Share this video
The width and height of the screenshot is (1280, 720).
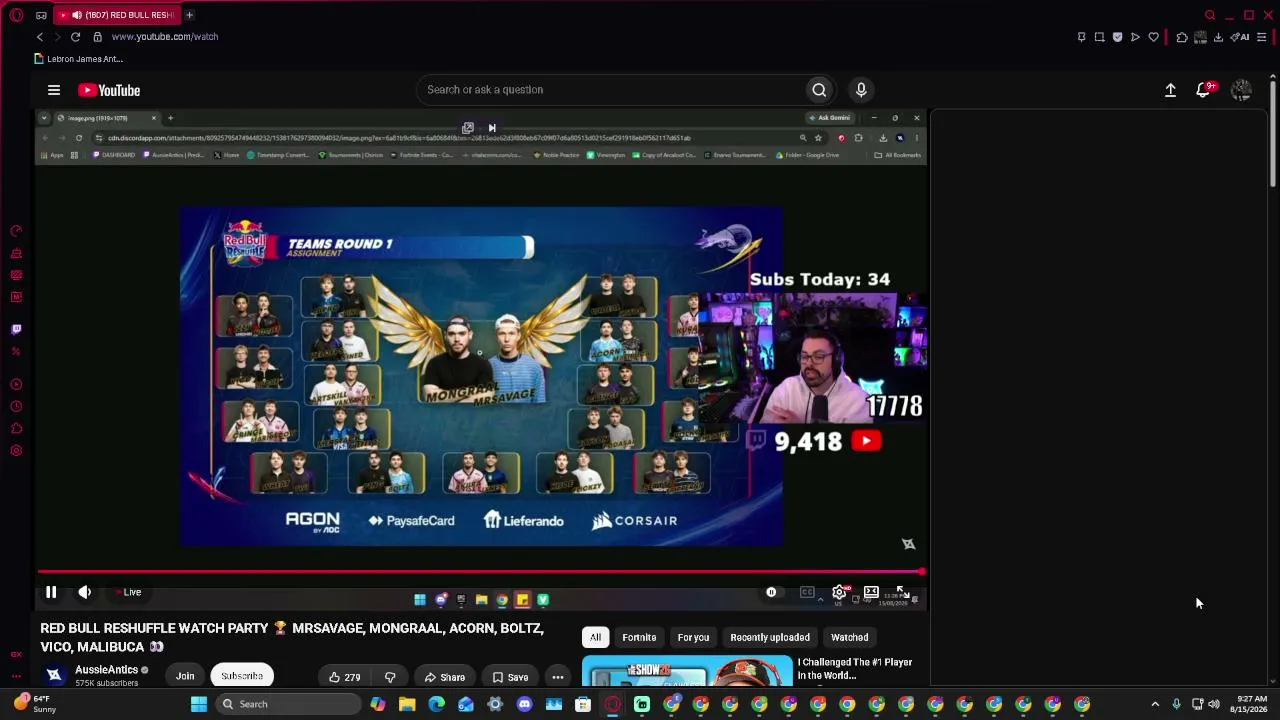pyautogui.click(x=444, y=677)
